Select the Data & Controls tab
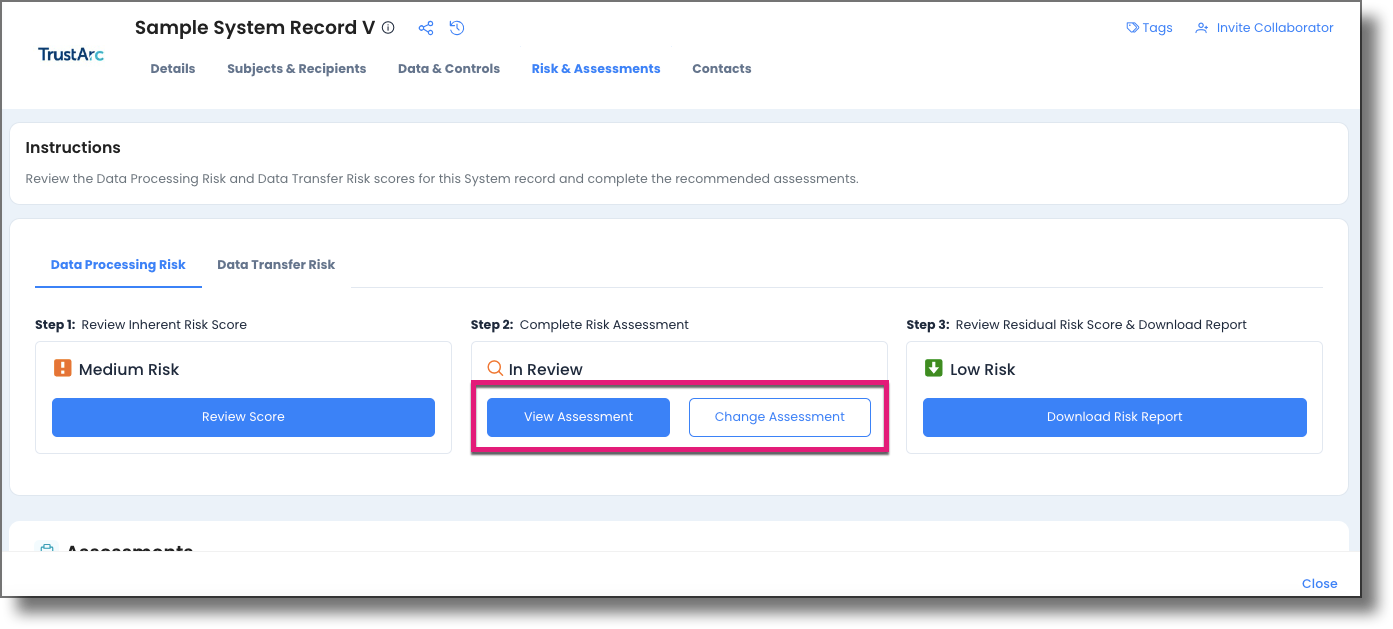The image size is (1393, 629). [x=448, y=68]
